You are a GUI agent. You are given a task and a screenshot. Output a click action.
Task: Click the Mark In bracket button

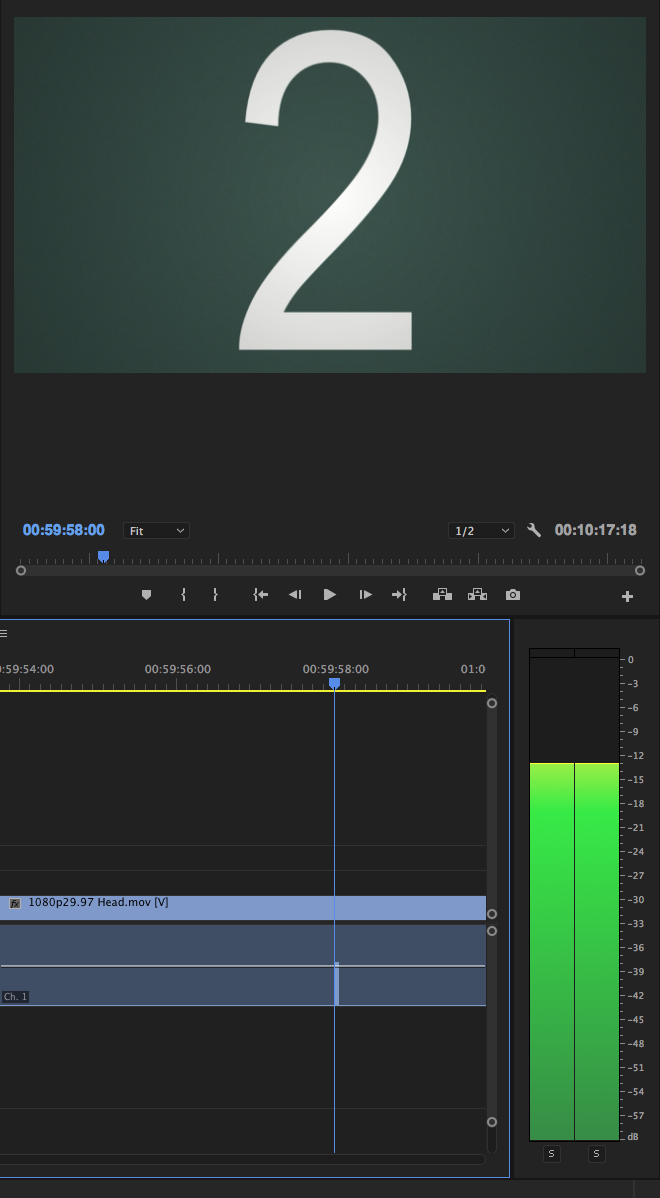coord(183,594)
